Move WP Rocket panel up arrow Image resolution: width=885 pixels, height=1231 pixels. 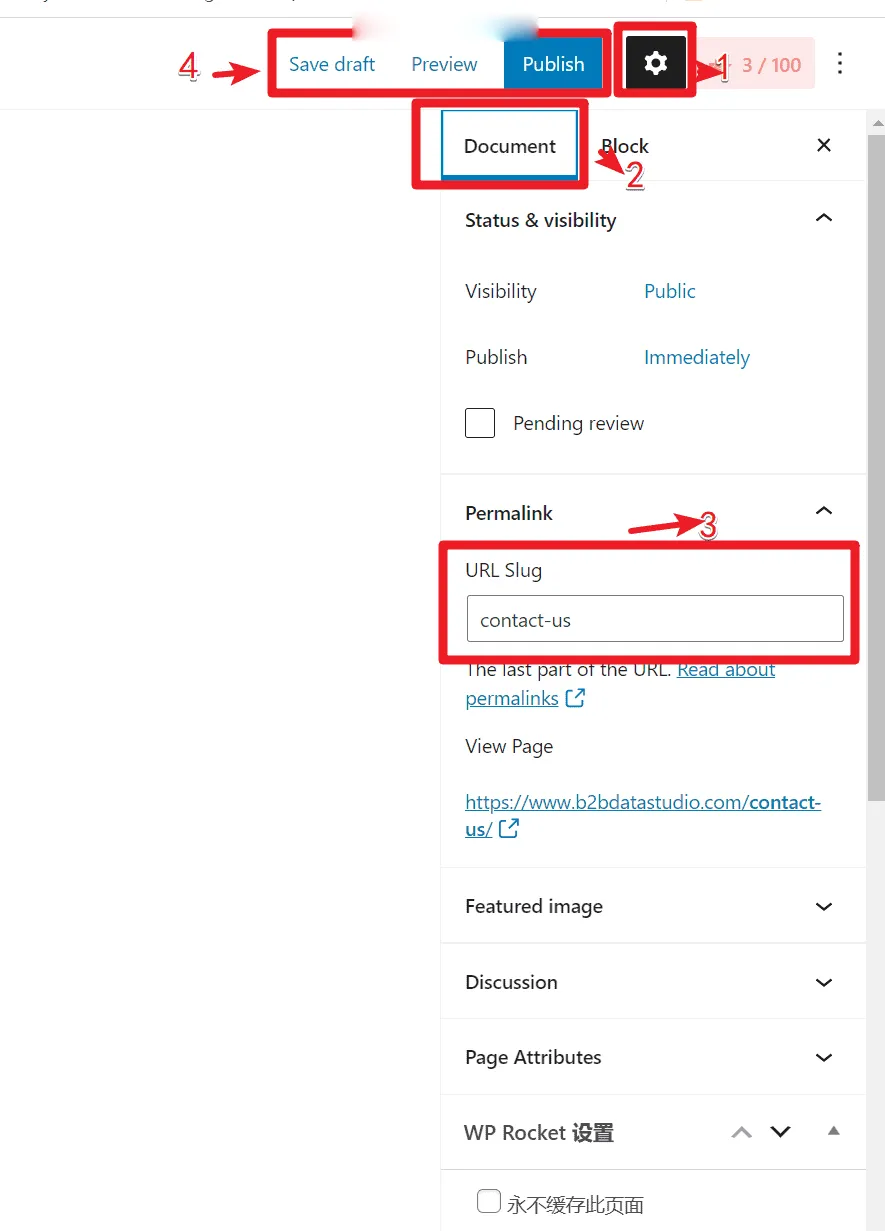[741, 1132]
